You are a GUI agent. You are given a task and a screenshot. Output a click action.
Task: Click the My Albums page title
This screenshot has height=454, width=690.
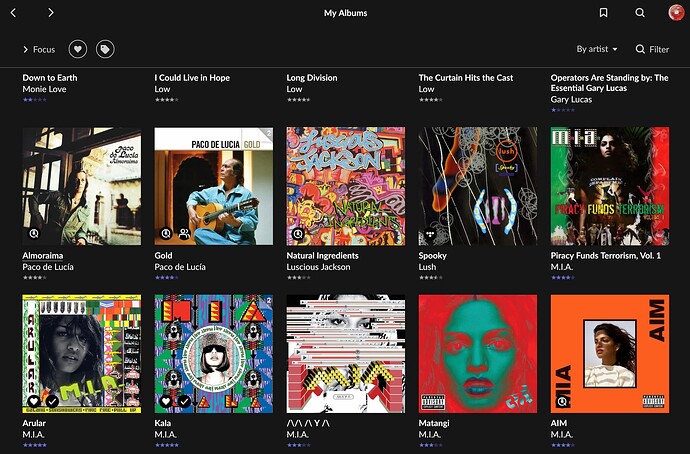point(345,13)
